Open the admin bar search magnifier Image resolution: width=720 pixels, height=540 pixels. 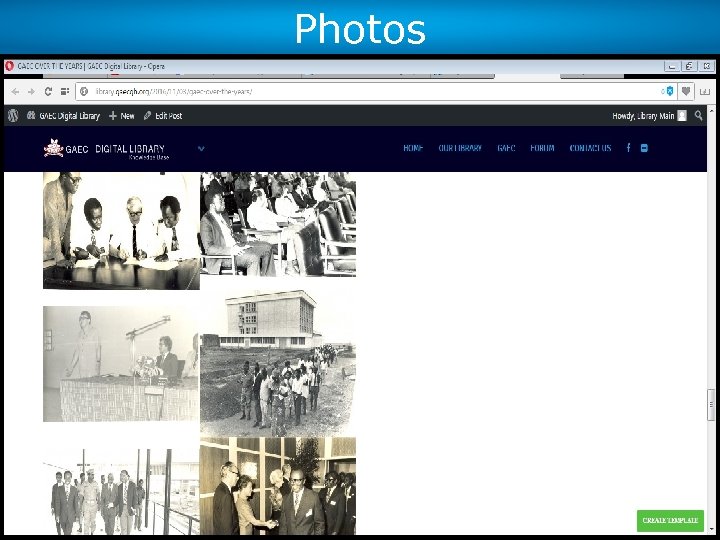[x=698, y=116]
